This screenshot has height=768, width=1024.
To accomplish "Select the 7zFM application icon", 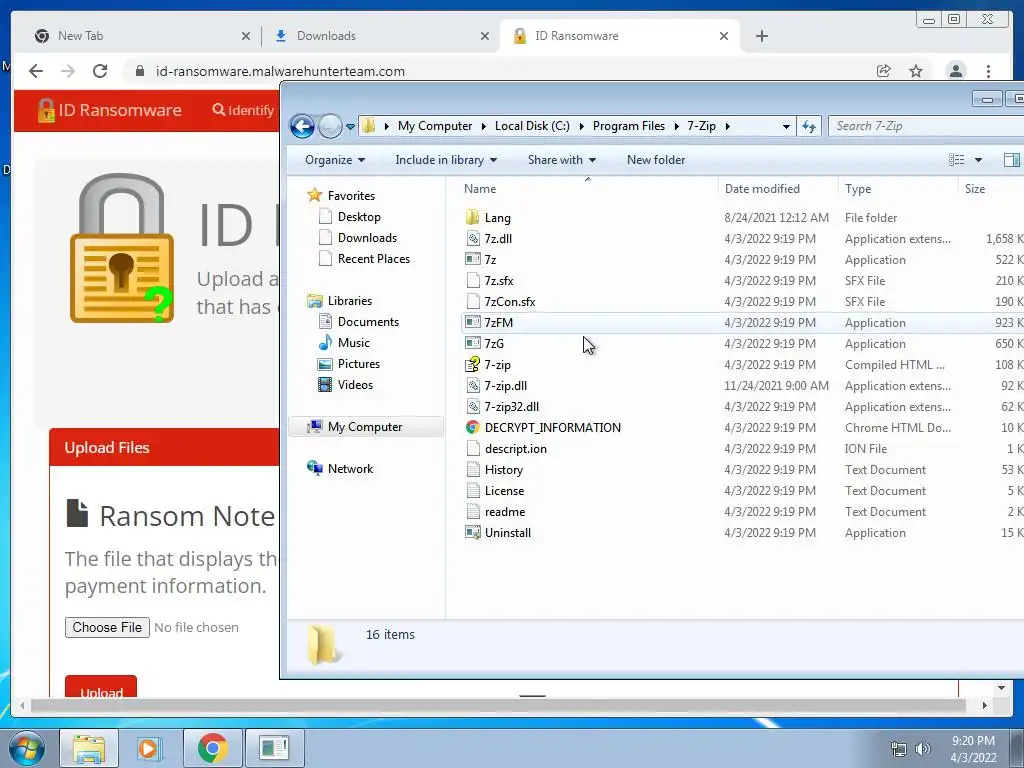I will click(473, 322).
